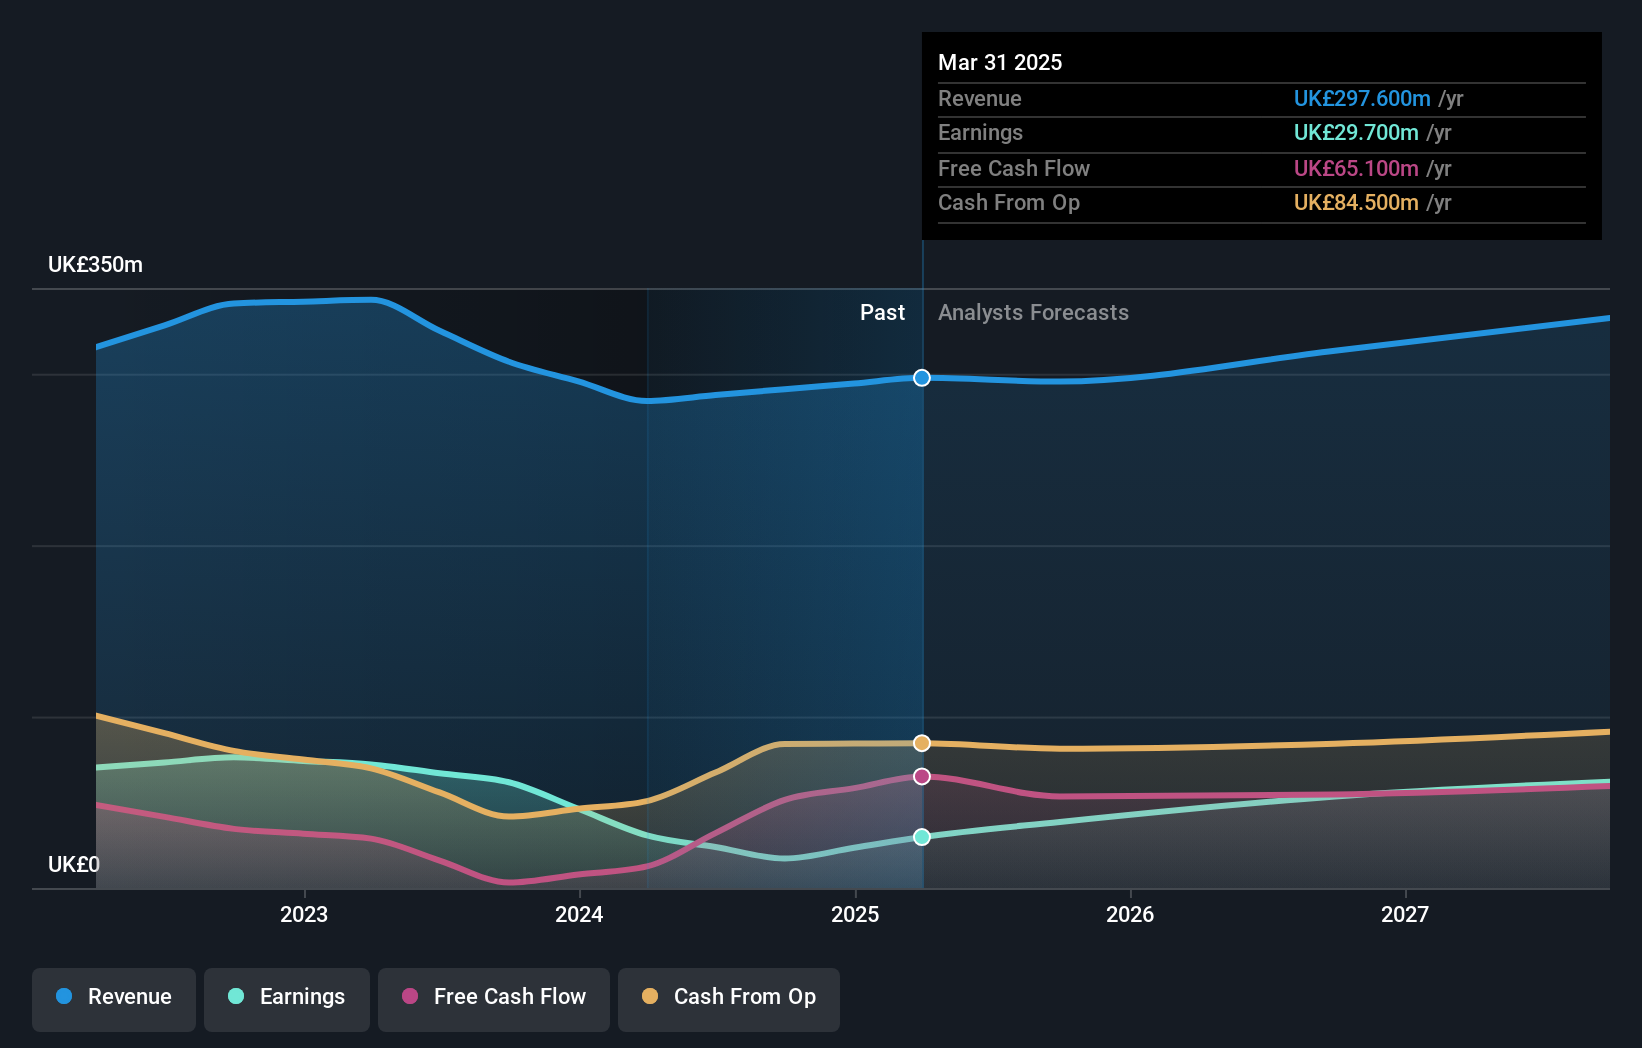Click the Mar 31 2025 tooltip date

tap(1000, 62)
